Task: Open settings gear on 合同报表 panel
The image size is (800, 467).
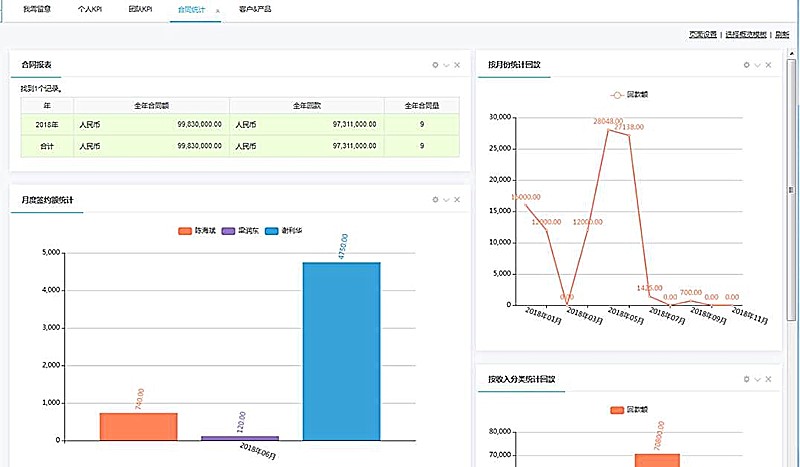Action: click(x=435, y=65)
